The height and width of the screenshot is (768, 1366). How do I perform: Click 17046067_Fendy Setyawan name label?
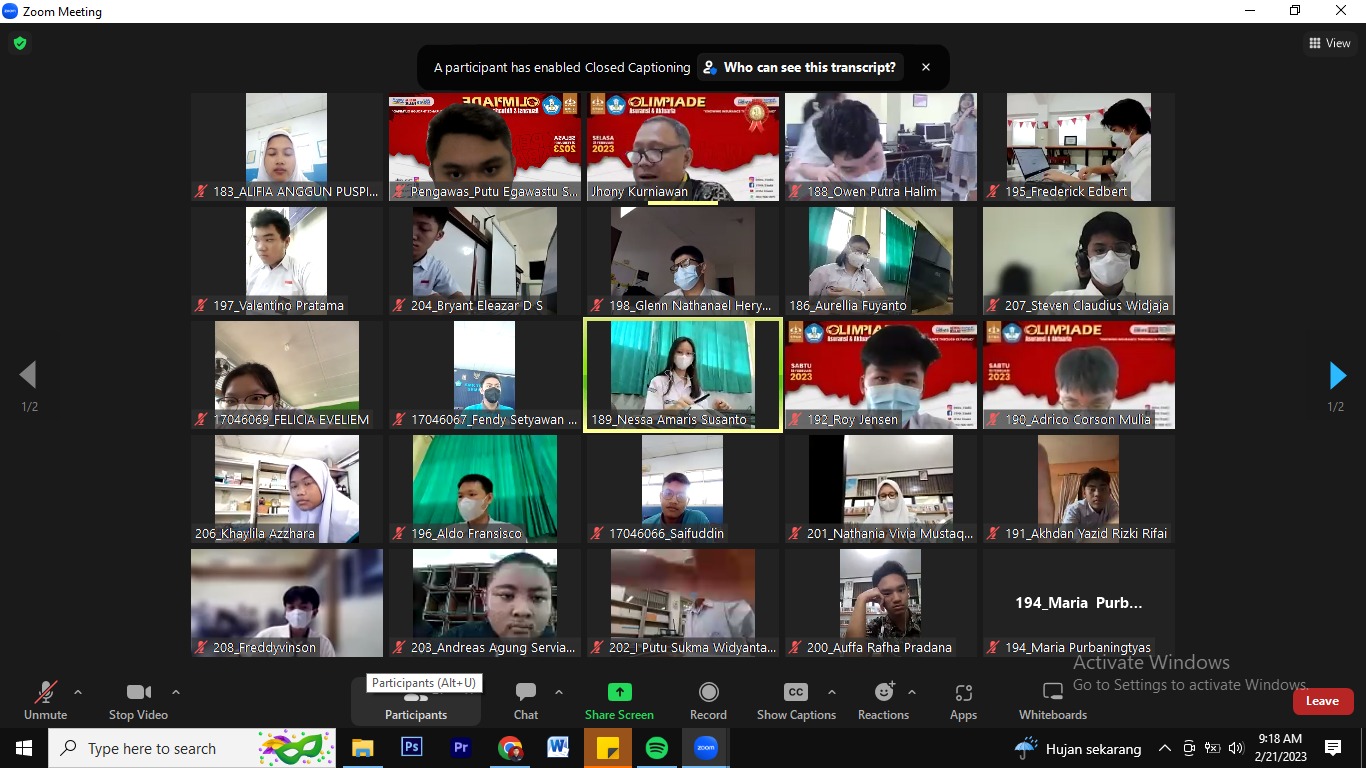[486, 419]
